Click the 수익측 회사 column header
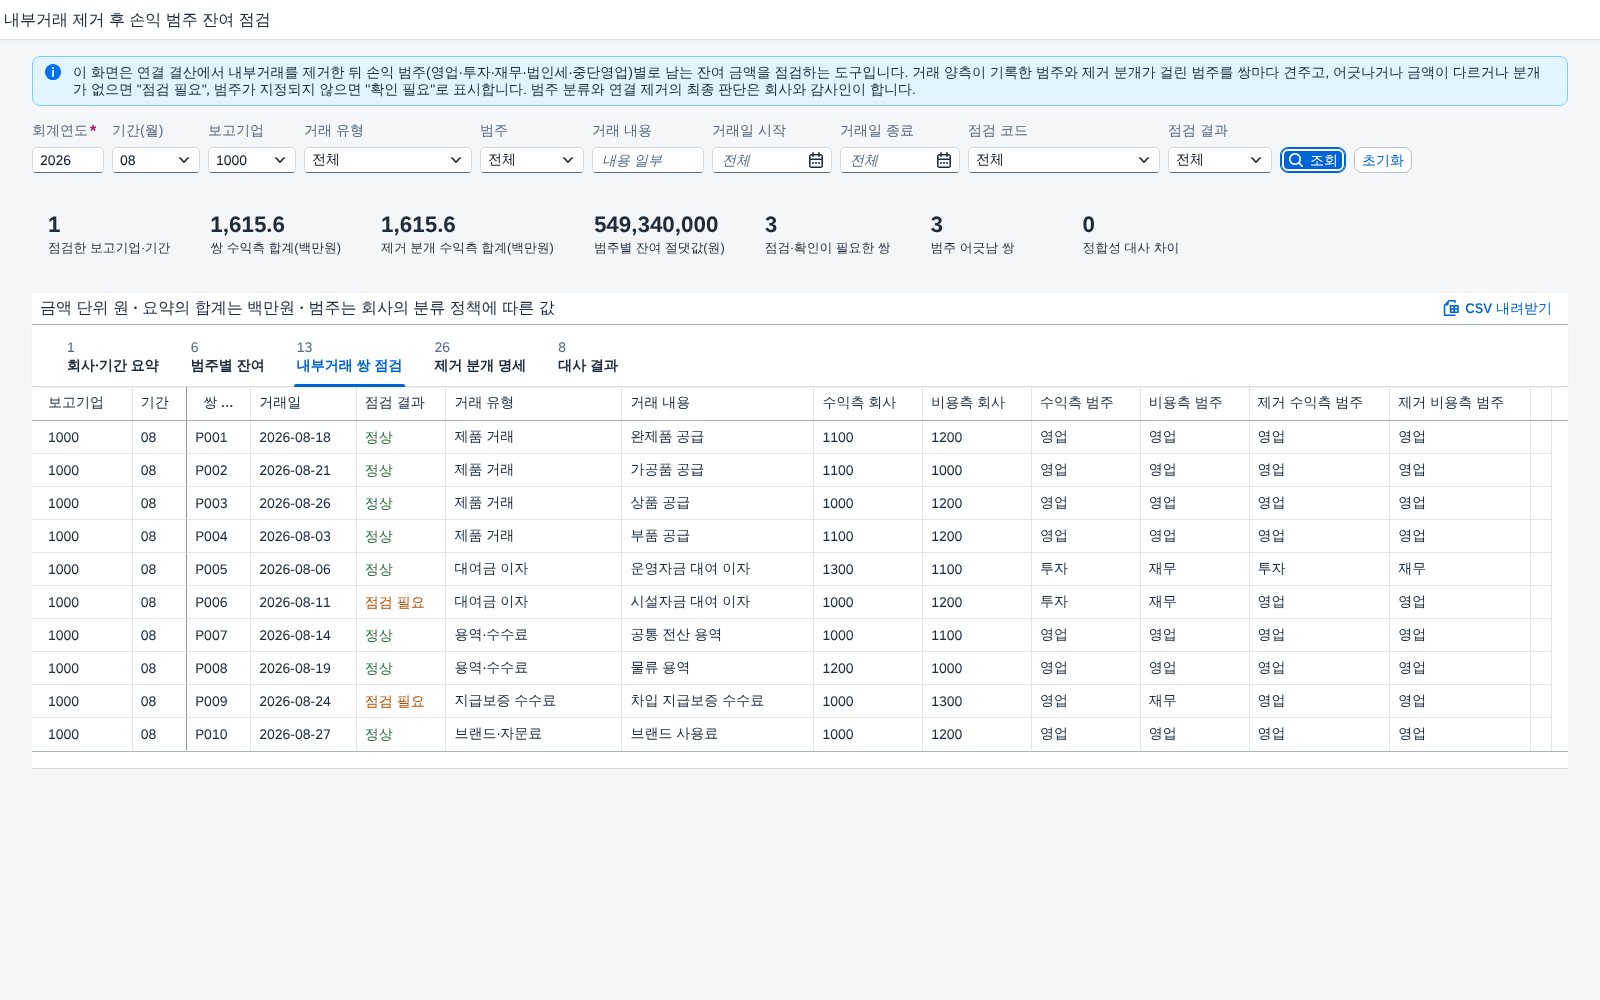Viewport: 1600px width, 1000px height. pyautogui.click(x=868, y=403)
